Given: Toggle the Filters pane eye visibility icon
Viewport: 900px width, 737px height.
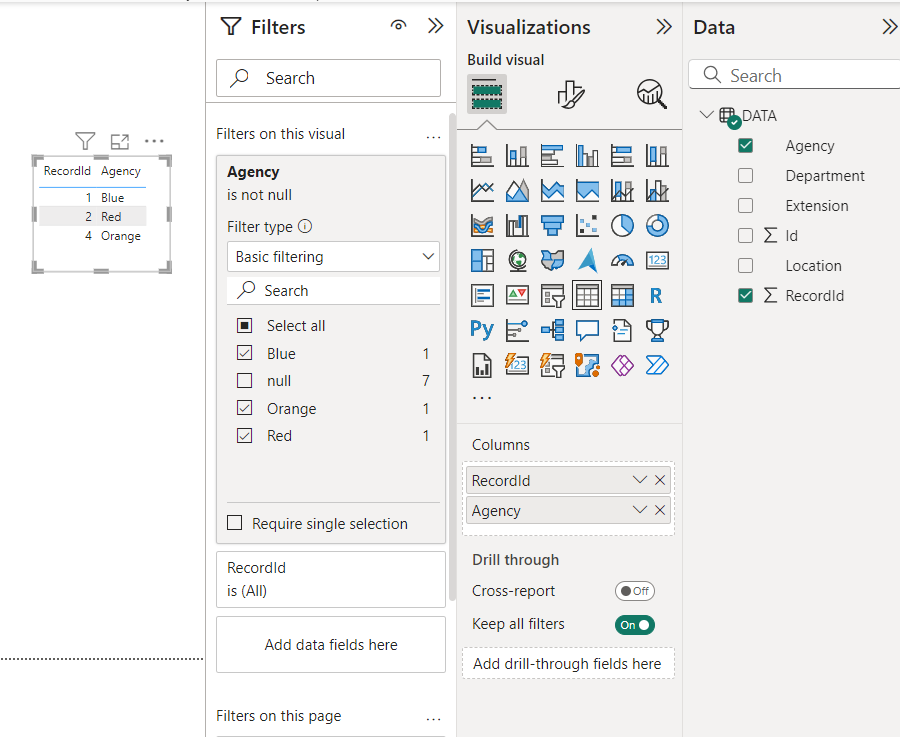Looking at the screenshot, I should (398, 25).
